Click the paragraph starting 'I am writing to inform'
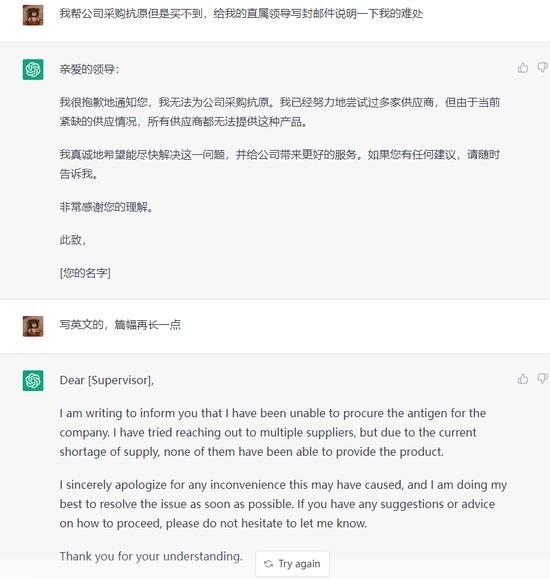Viewport: 550px width, 579px height. pos(273,432)
